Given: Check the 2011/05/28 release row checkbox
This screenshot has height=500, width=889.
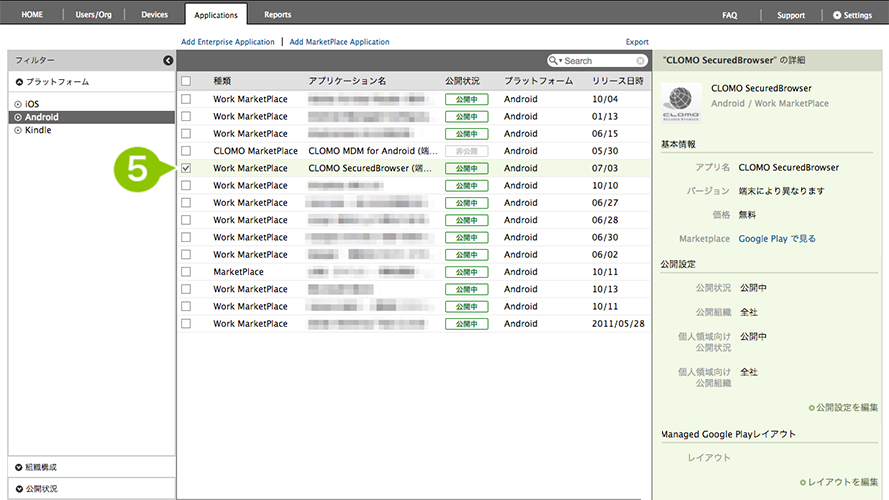Looking at the screenshot, I should pyautogui.click(x=186, y=324).
